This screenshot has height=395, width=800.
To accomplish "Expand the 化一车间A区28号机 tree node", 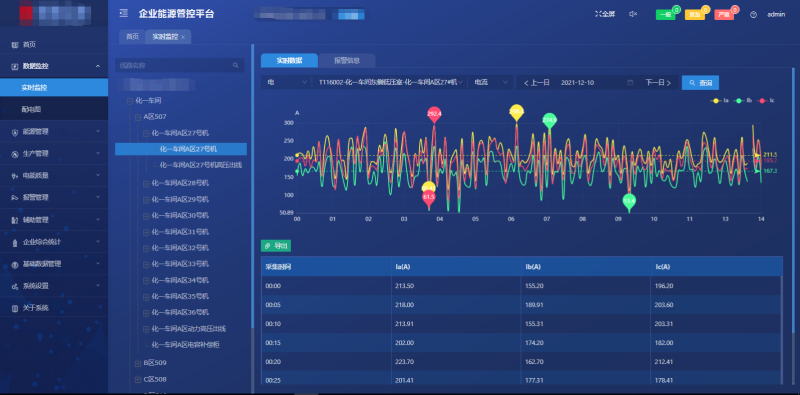I will pyautogui.click(x=146, y=183).
